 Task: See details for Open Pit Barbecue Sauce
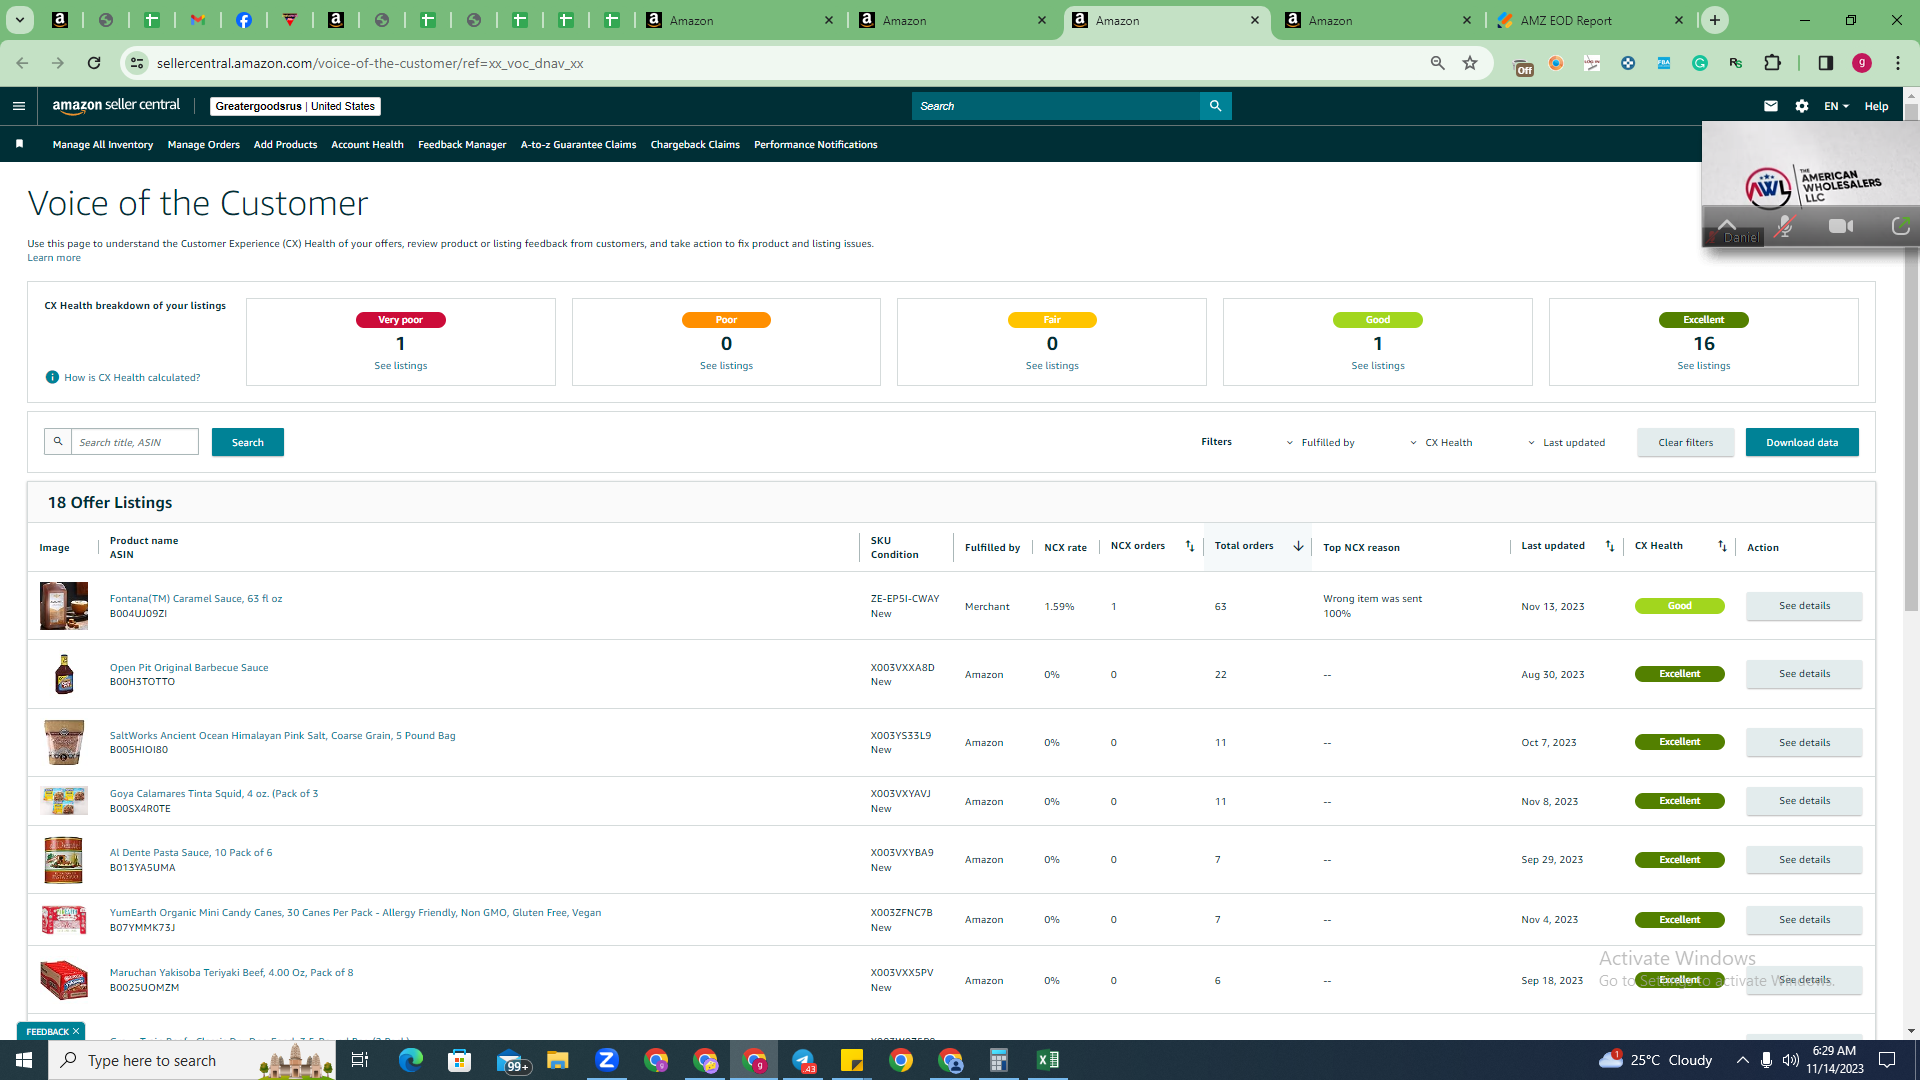pyautogui.click(x=1804, y=674)
